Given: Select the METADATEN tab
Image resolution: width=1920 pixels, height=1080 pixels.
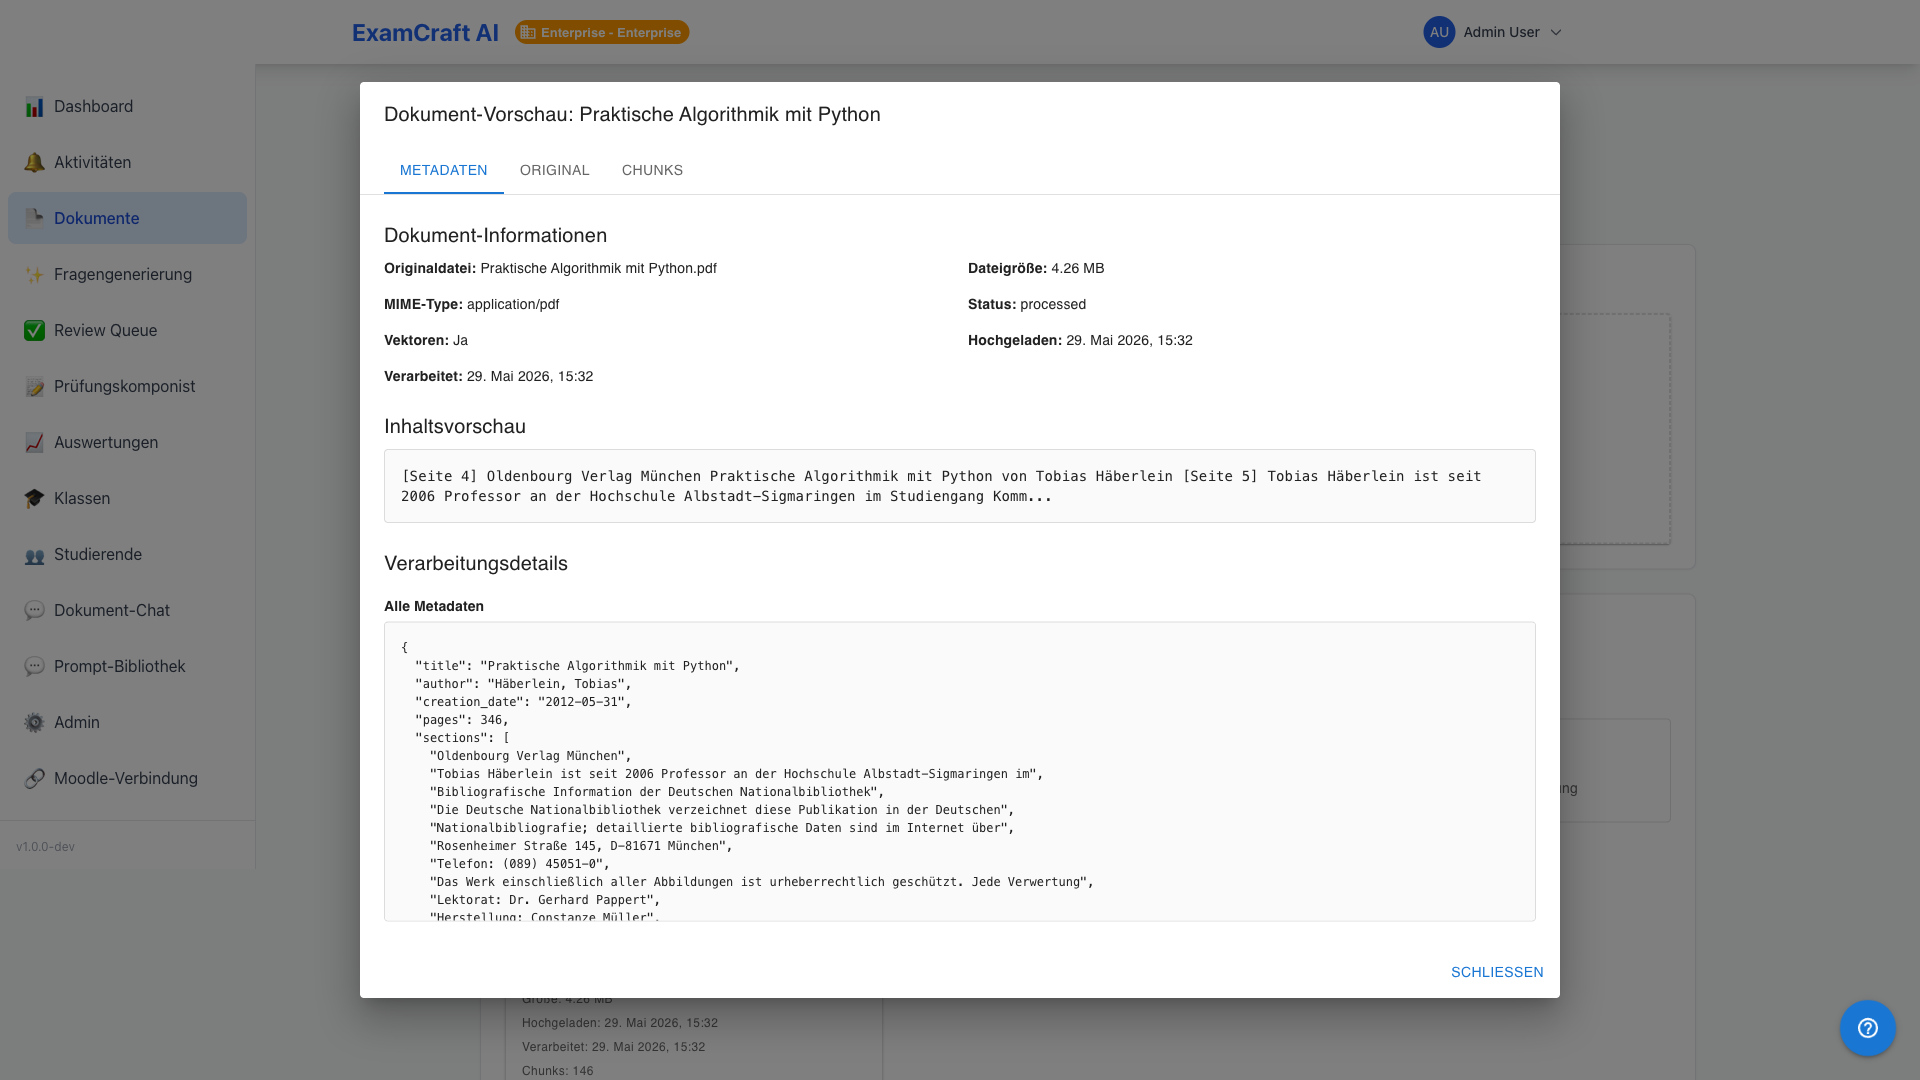Looking at the screenshot, I should 444,170.
